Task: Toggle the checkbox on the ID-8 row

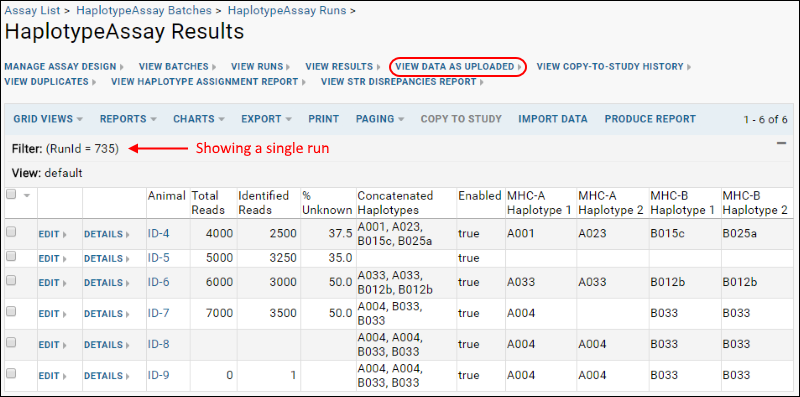Action: click(x=11, y=342)
